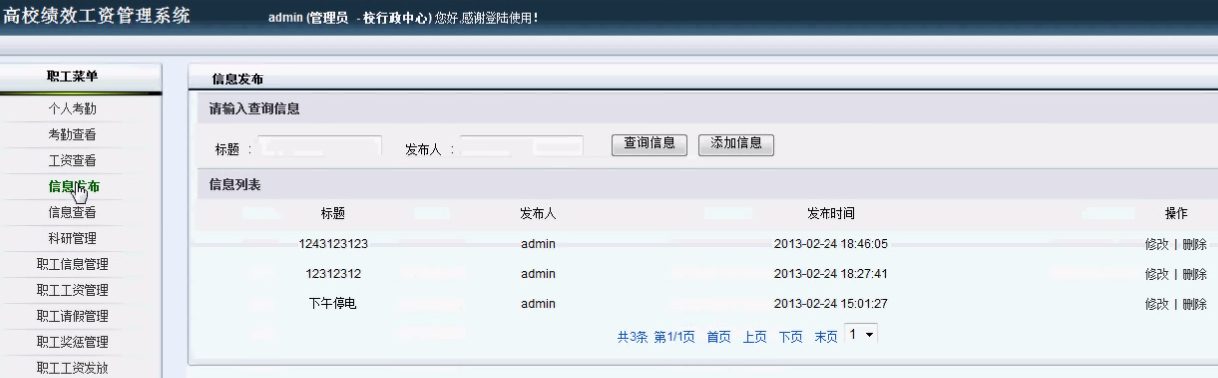Go to 信息查看 in the sidebar

(x=73, y=212)
